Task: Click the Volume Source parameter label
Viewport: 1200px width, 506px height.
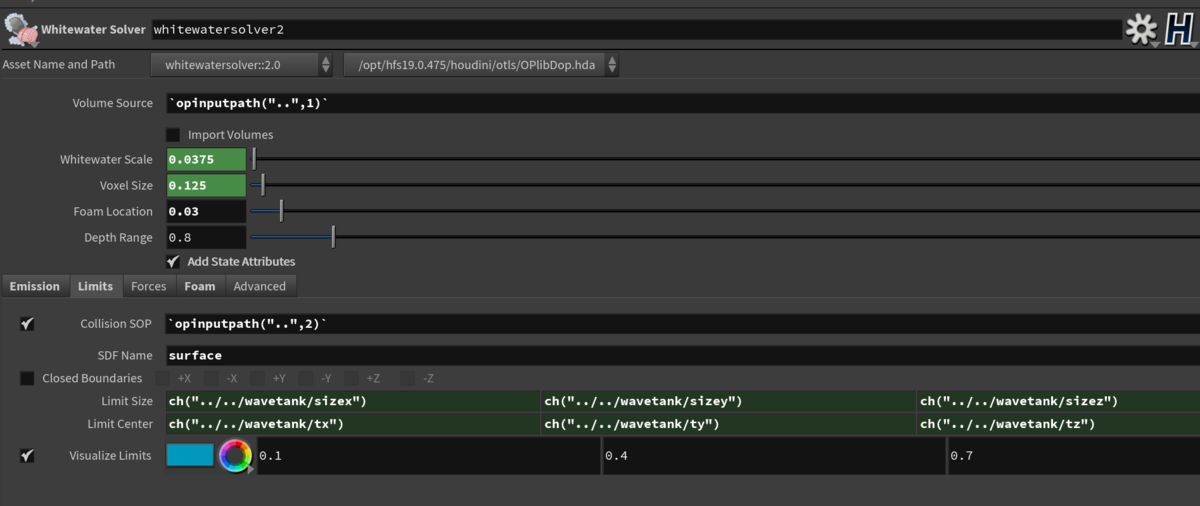Action: click(112, 103)
